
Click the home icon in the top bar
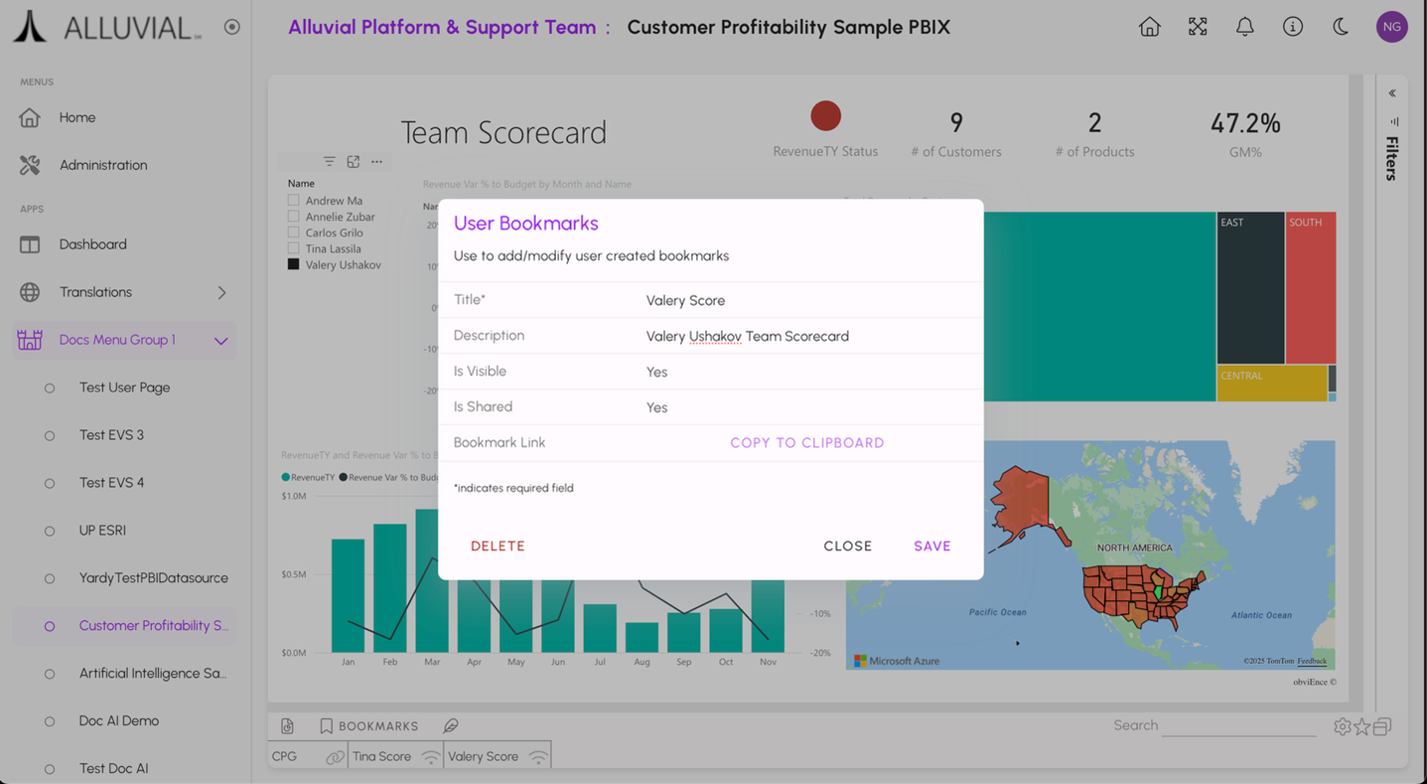pos(1149,27)
